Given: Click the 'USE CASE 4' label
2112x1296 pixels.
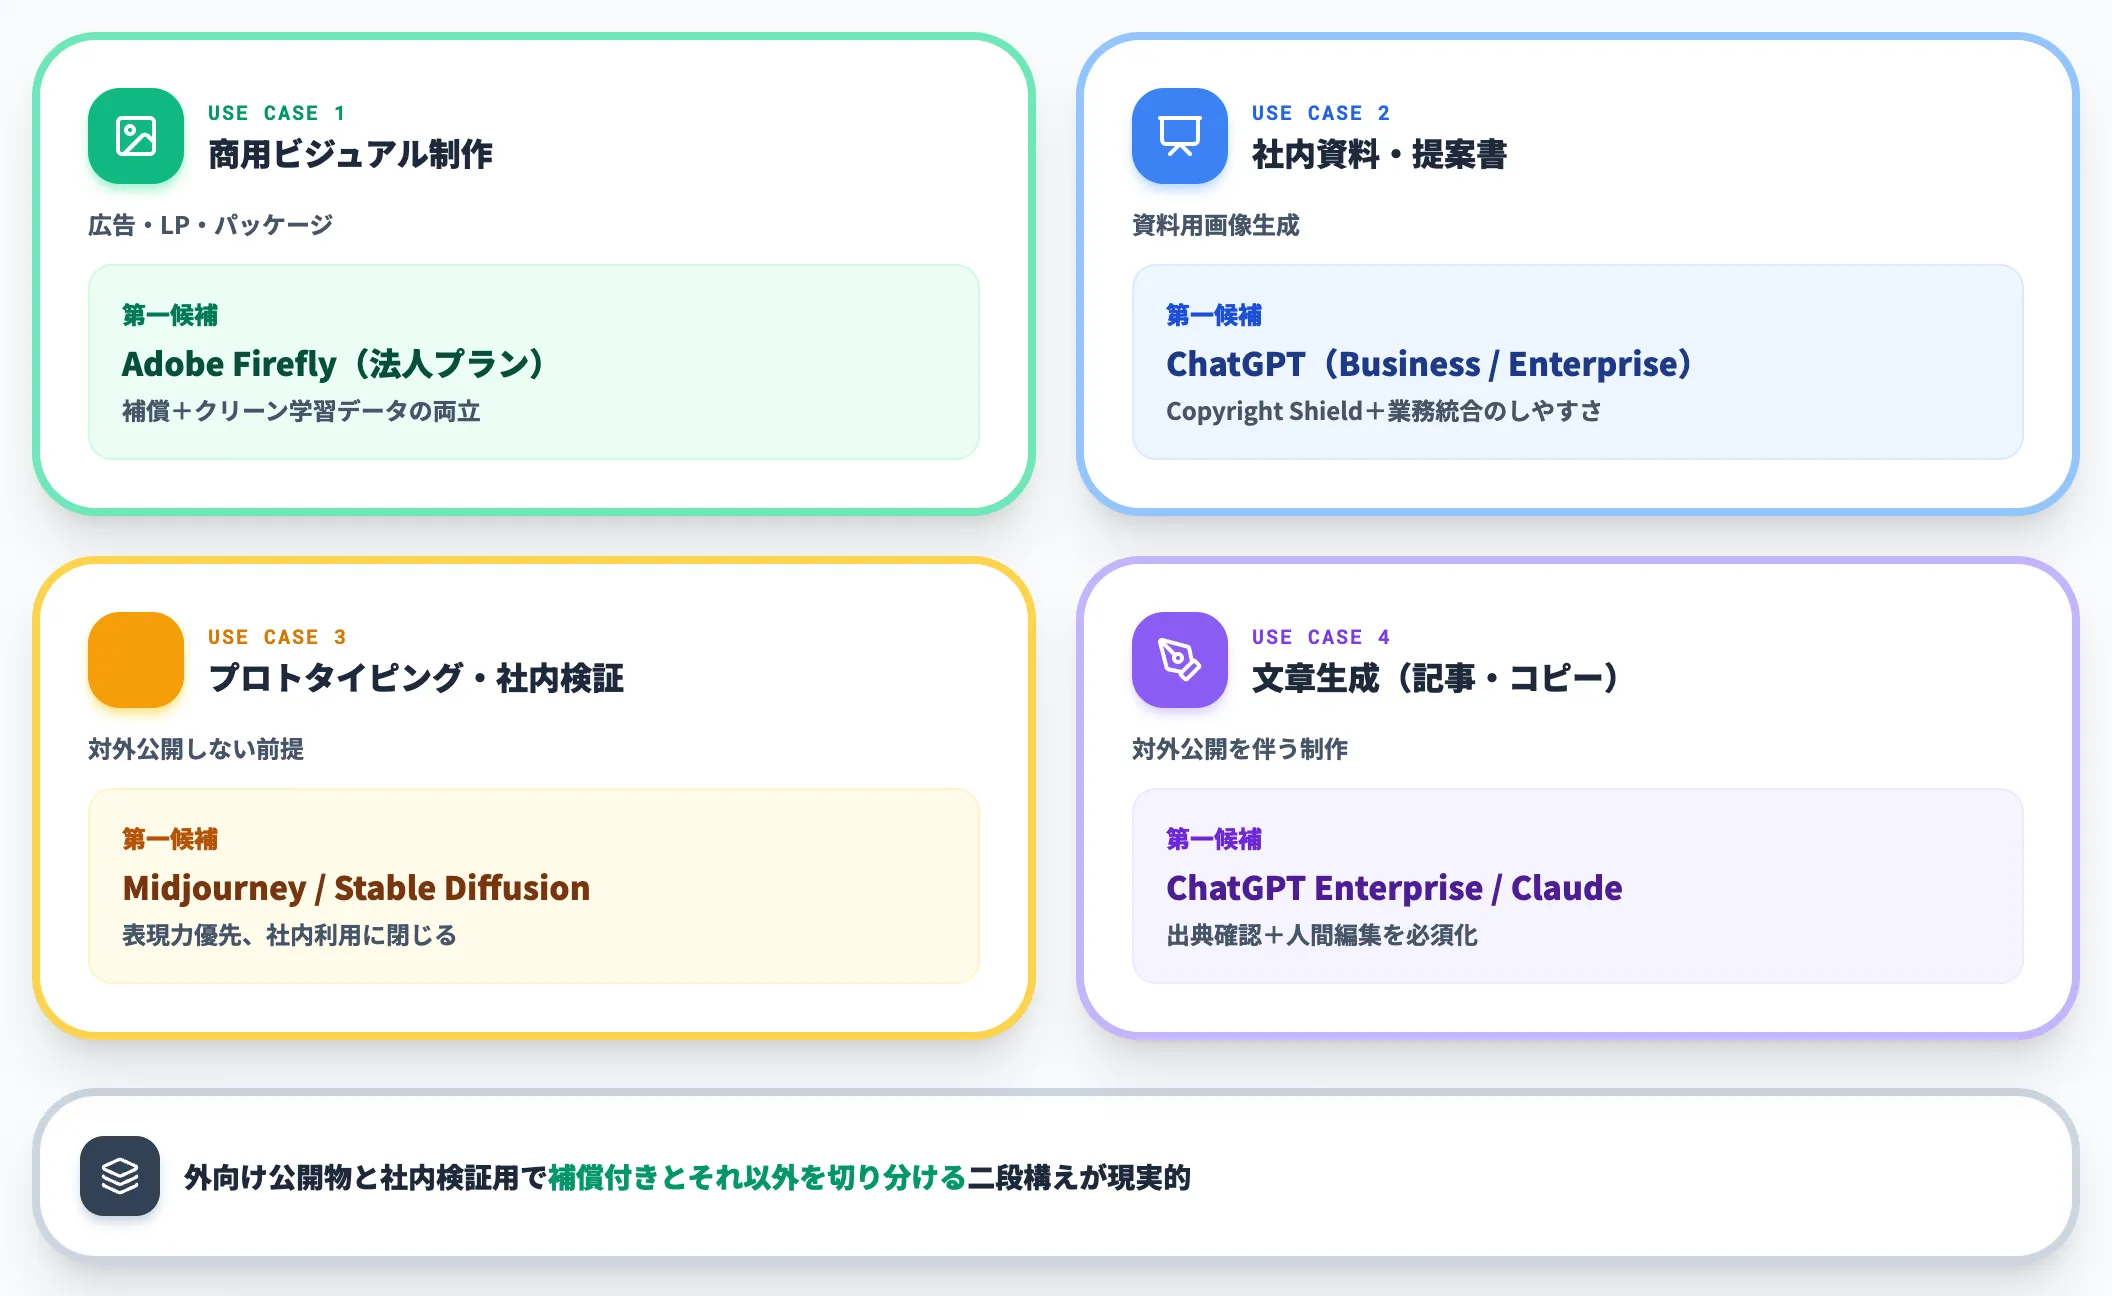Looking at the screenshot, I should [1321, 637].
